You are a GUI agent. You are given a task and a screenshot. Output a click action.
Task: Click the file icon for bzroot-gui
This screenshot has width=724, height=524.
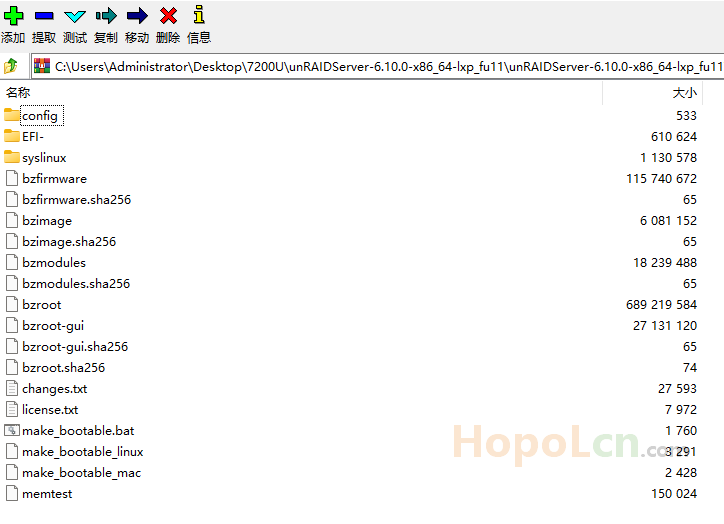(12, 325)
